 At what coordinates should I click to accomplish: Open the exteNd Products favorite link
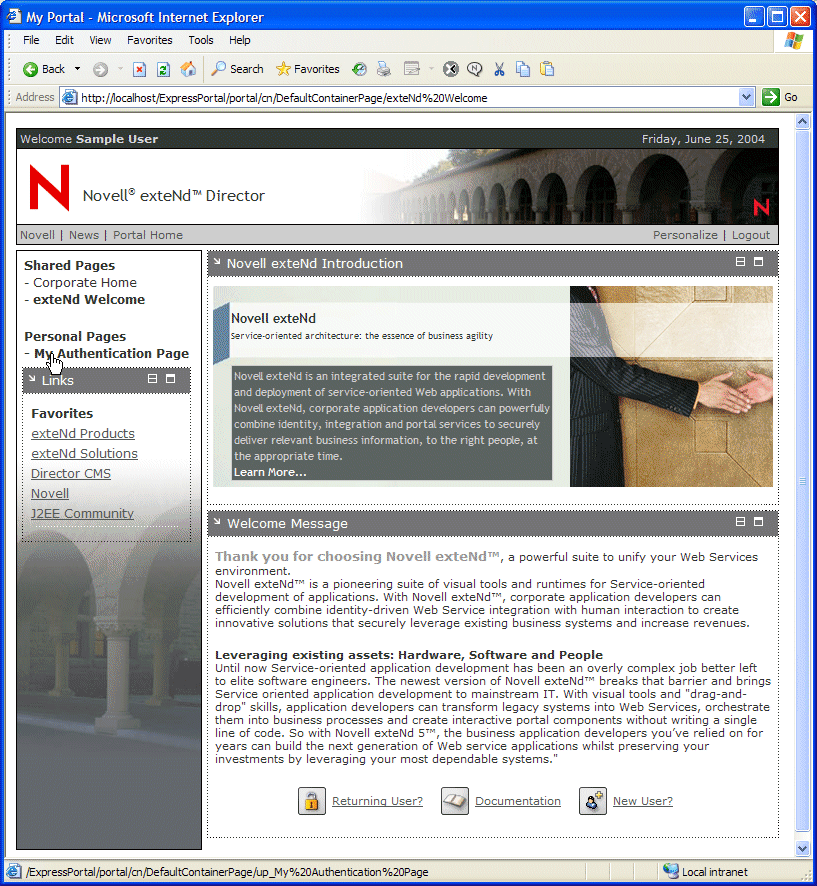point(83,433)
